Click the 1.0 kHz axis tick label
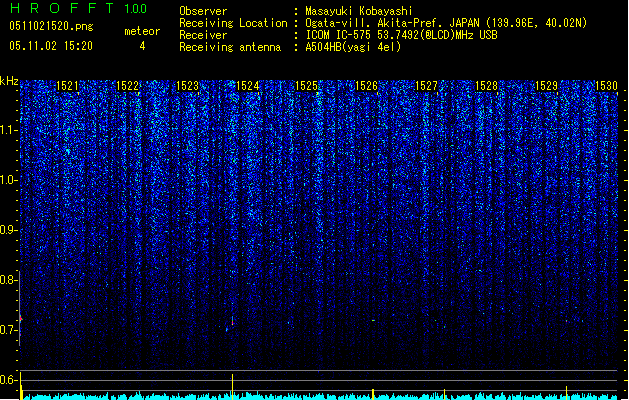Screen dimensions: 629x400 coord(8,180)
